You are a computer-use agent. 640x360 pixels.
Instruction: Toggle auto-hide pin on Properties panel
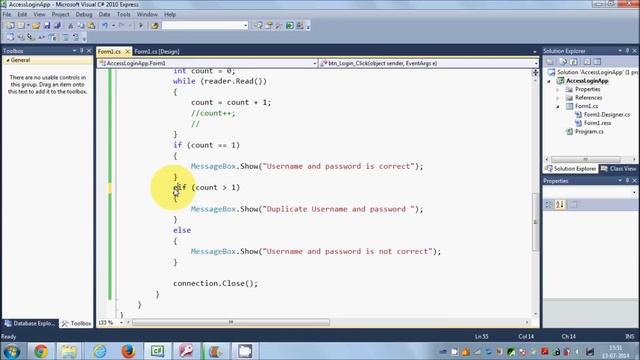pos(627,180)
